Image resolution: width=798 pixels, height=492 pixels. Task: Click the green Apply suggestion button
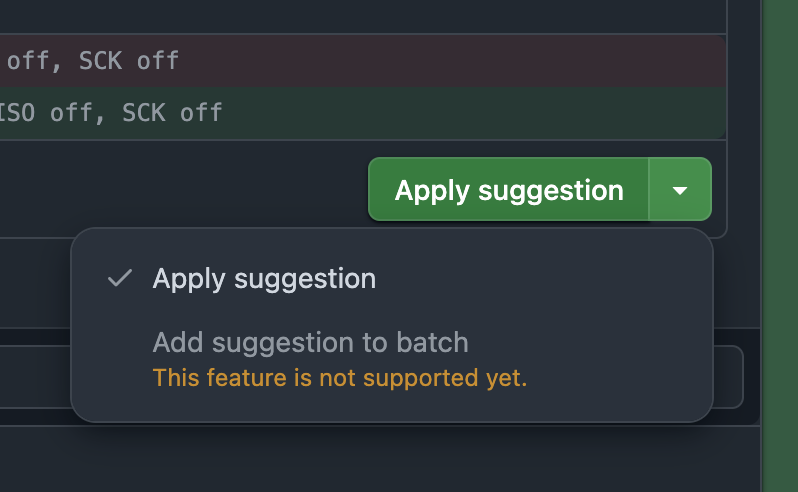pos(508,190)
